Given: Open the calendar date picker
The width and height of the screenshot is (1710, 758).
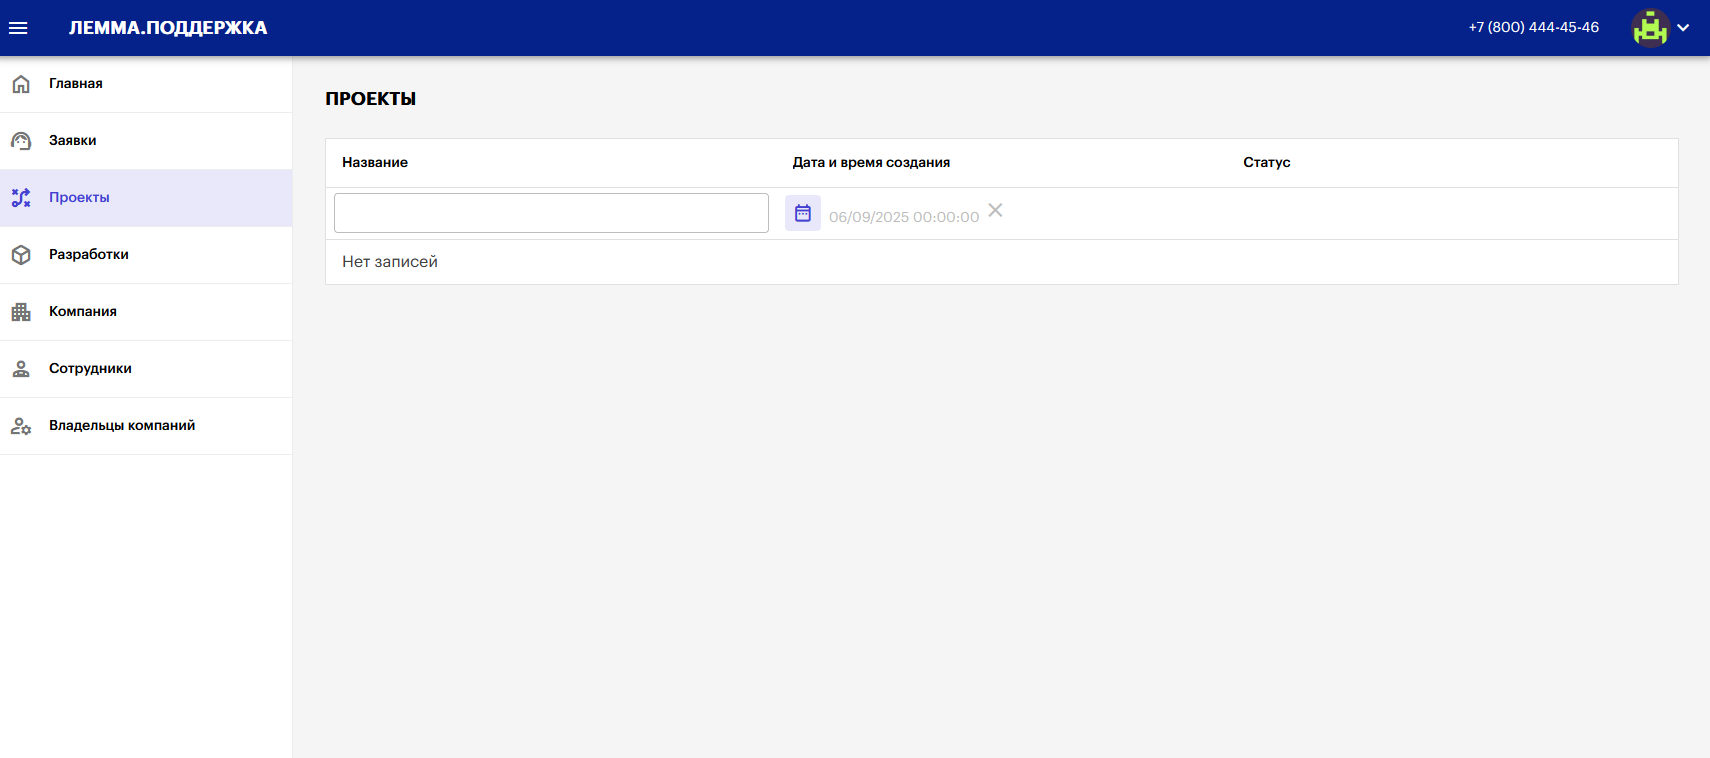Looking at the screenshot, I should [x=802, y=213].
